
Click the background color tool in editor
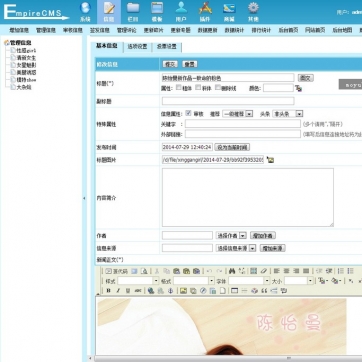pyautogui.click(x=335, y=281)
